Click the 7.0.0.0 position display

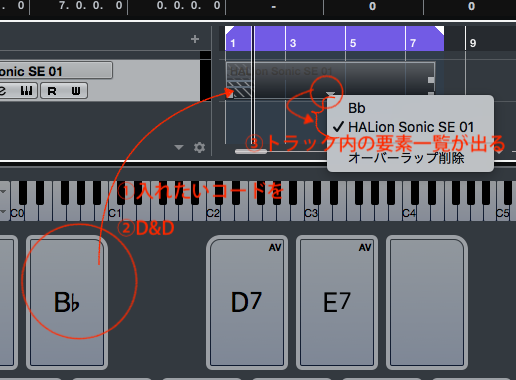(x=90, y=6)
